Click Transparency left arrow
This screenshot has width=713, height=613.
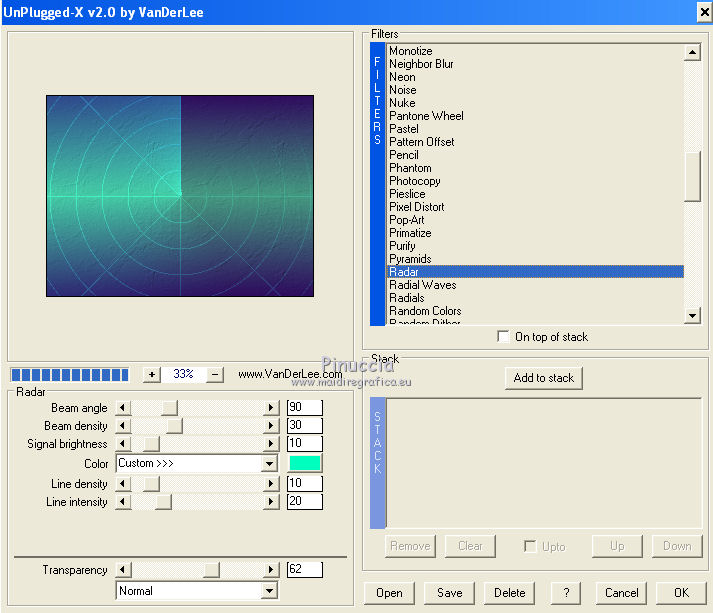(123, 570)
